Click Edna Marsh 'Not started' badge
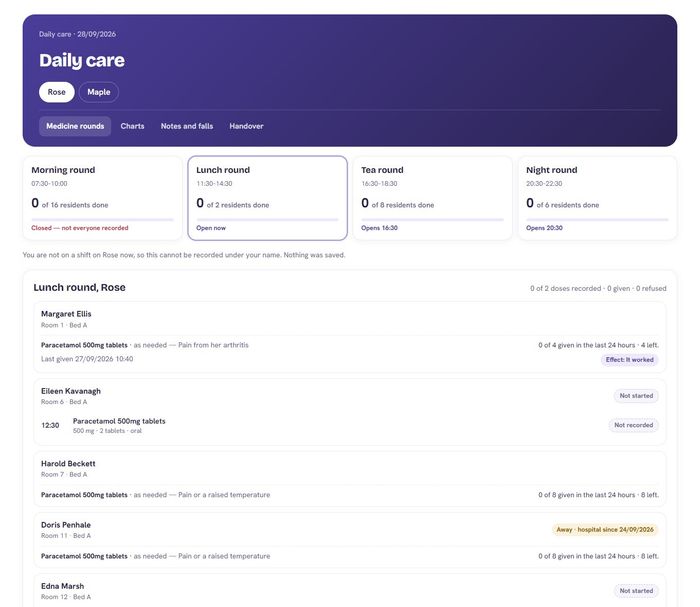 (x=636, y=591)
